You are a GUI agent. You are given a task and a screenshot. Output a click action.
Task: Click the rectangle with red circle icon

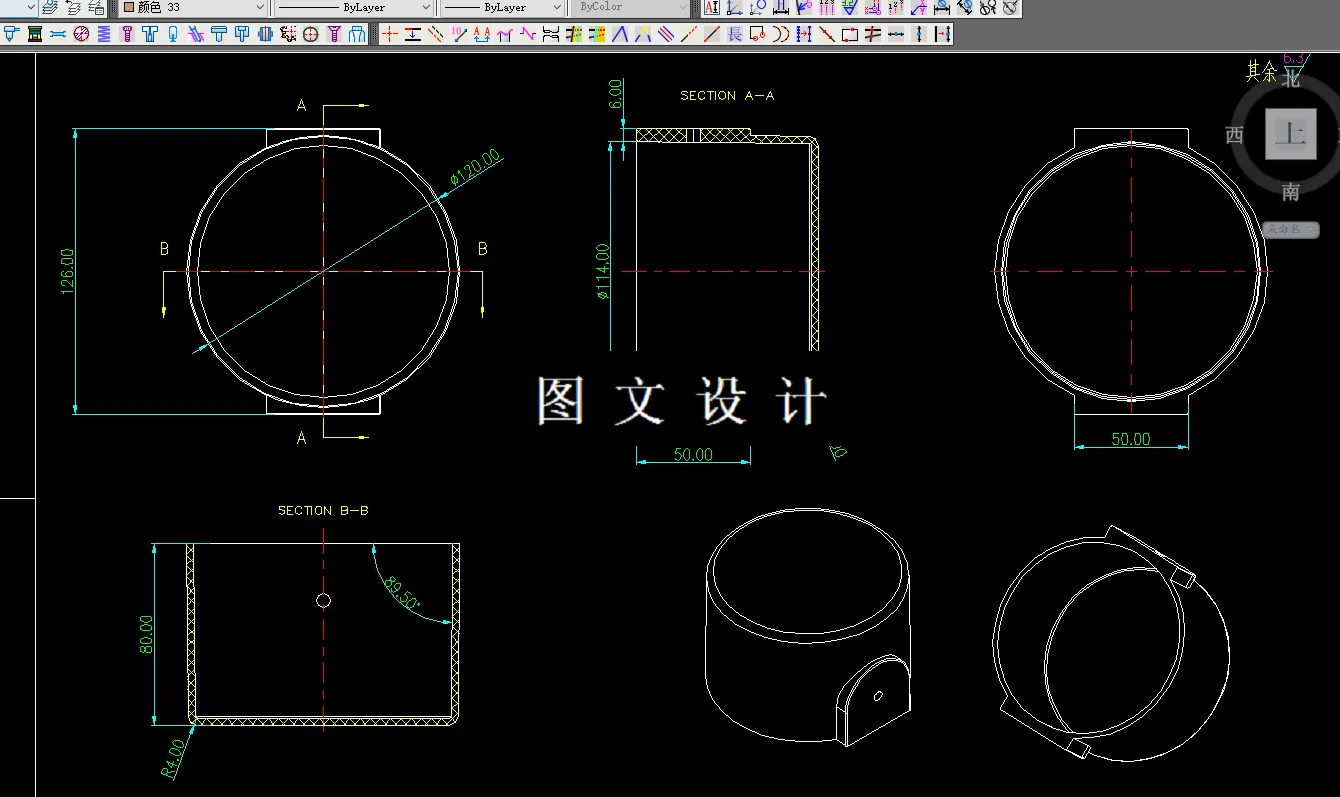758,34
